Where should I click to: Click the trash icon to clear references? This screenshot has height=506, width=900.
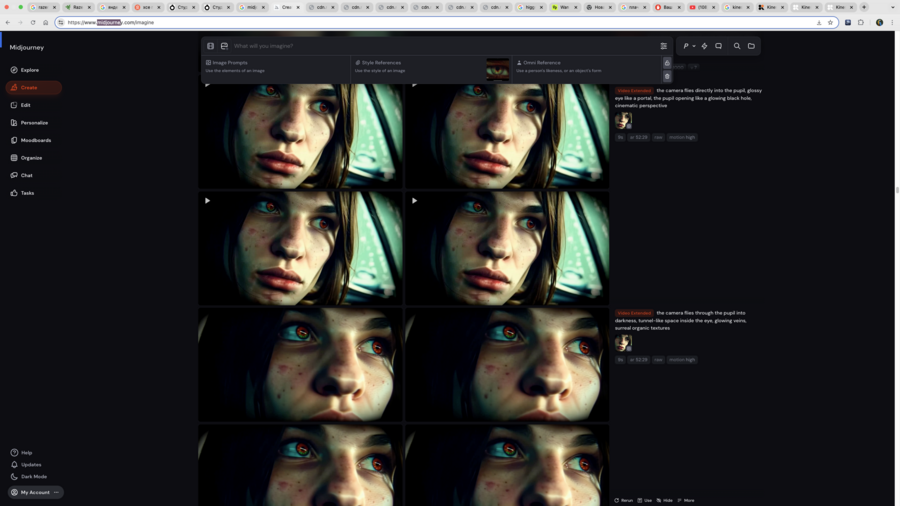(667, 76)
